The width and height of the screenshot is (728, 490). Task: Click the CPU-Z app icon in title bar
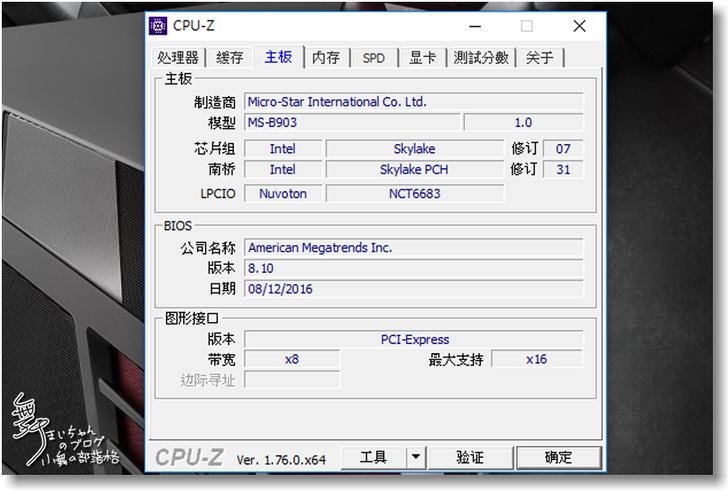coord(158,26)
